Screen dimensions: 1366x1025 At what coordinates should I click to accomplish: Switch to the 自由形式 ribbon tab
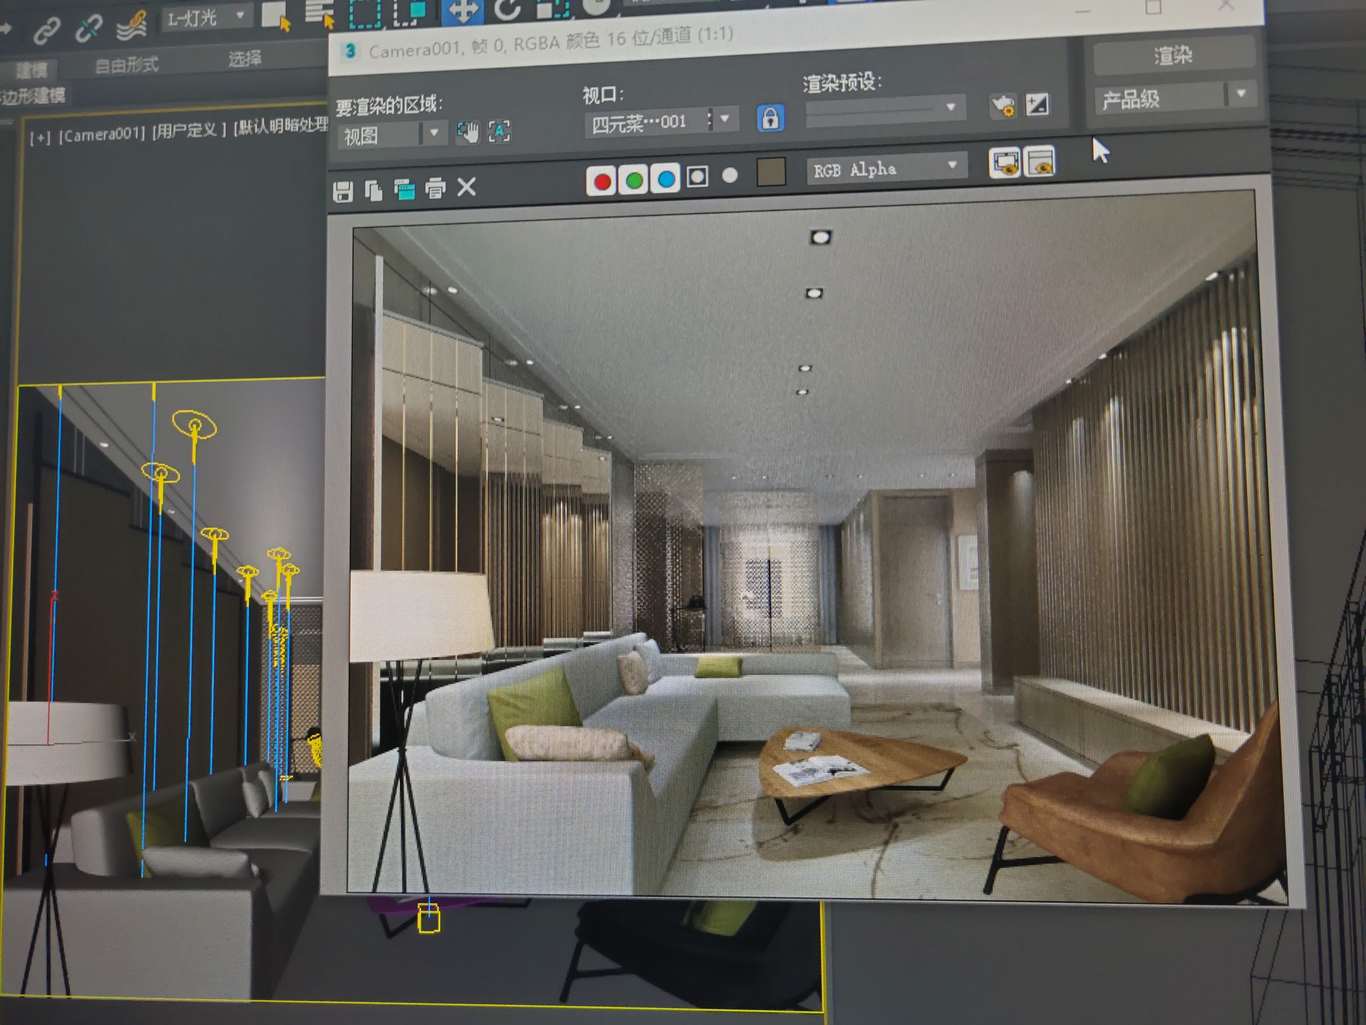pyautogui.click(x=126, y=65)
